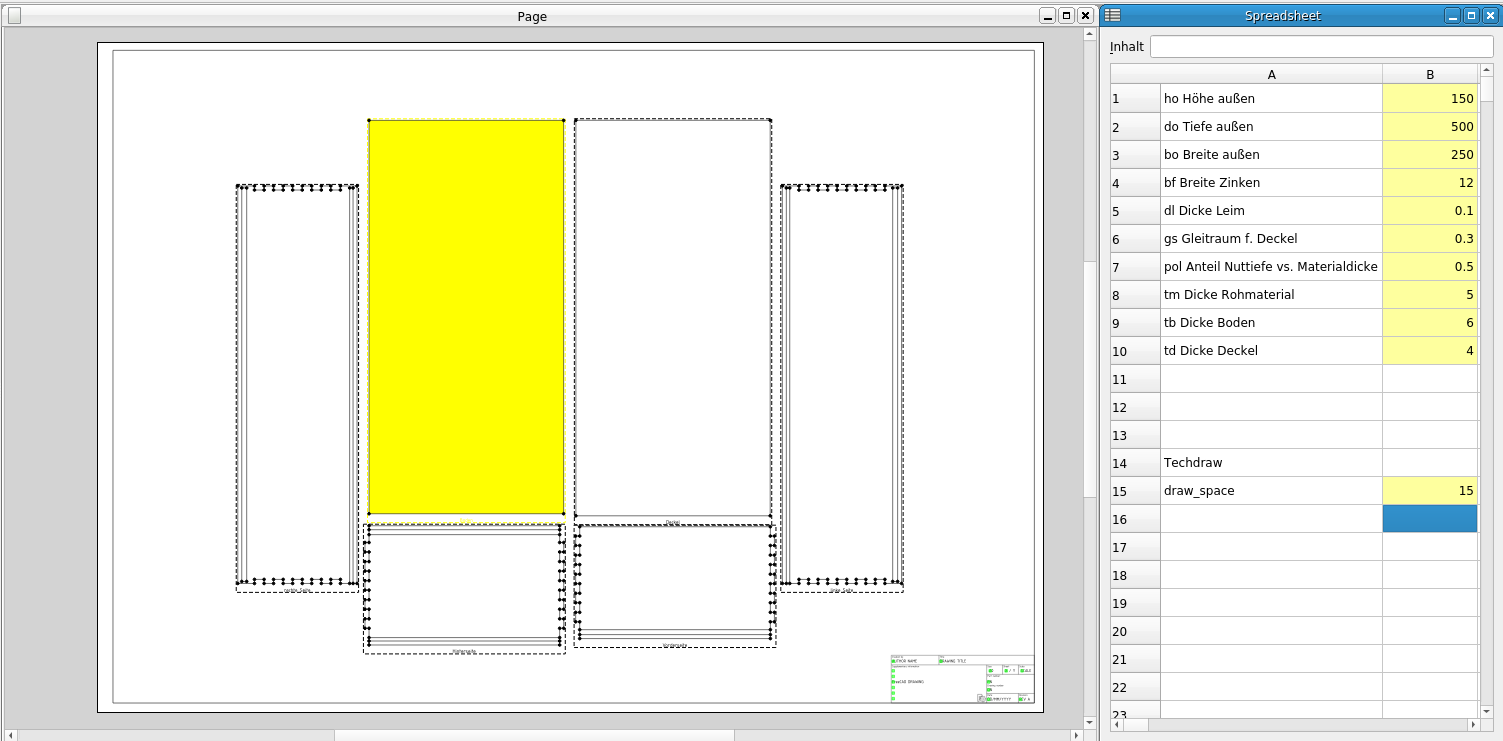The width and height of the screenshot is (1503, 741).
Task: Click the green DRAWING TITLE field marker
Action: (941, 661)
